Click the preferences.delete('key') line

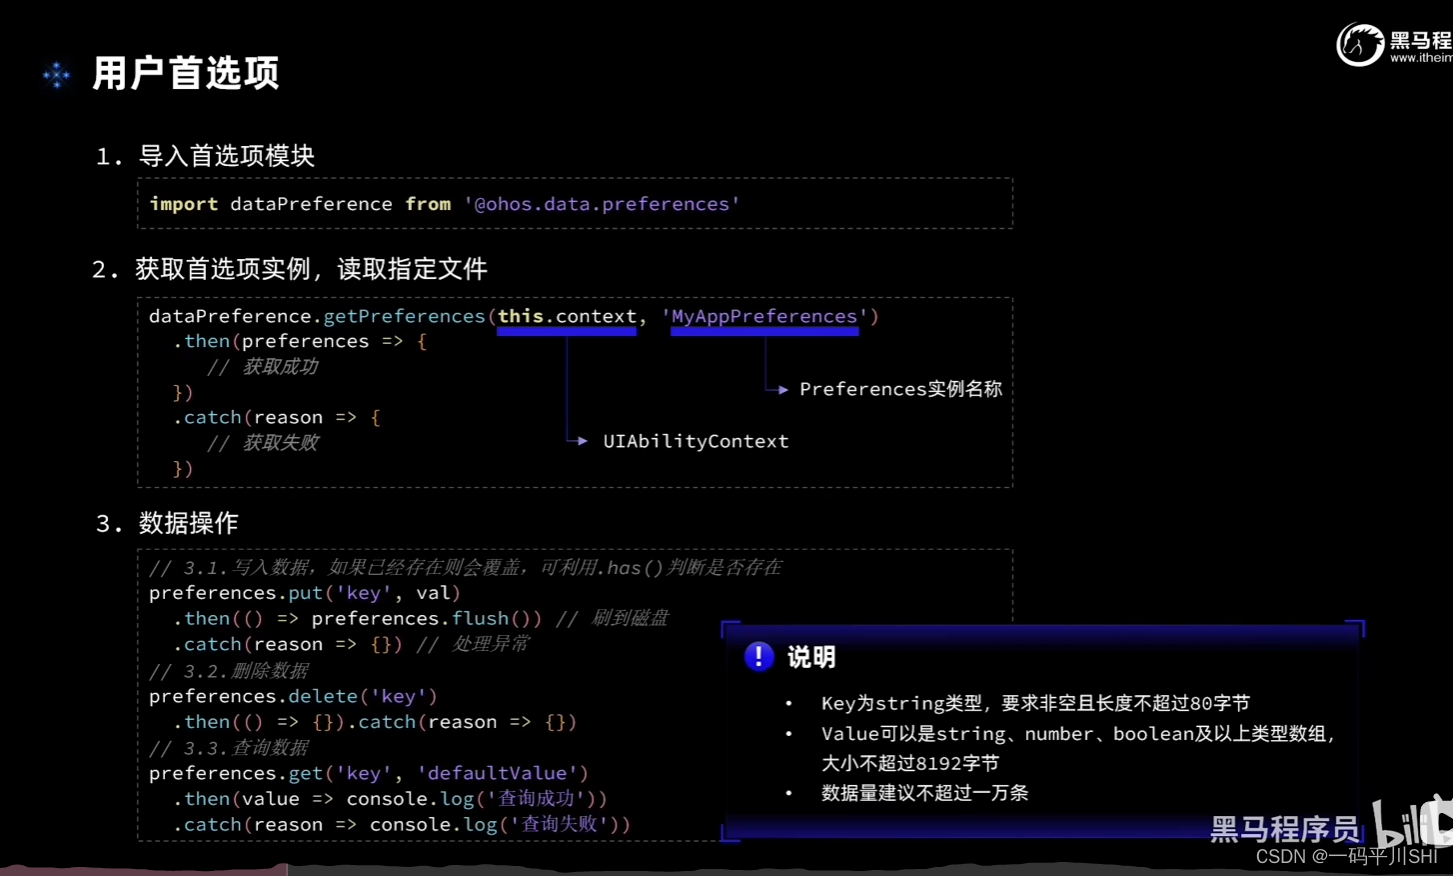click(293, 696)
